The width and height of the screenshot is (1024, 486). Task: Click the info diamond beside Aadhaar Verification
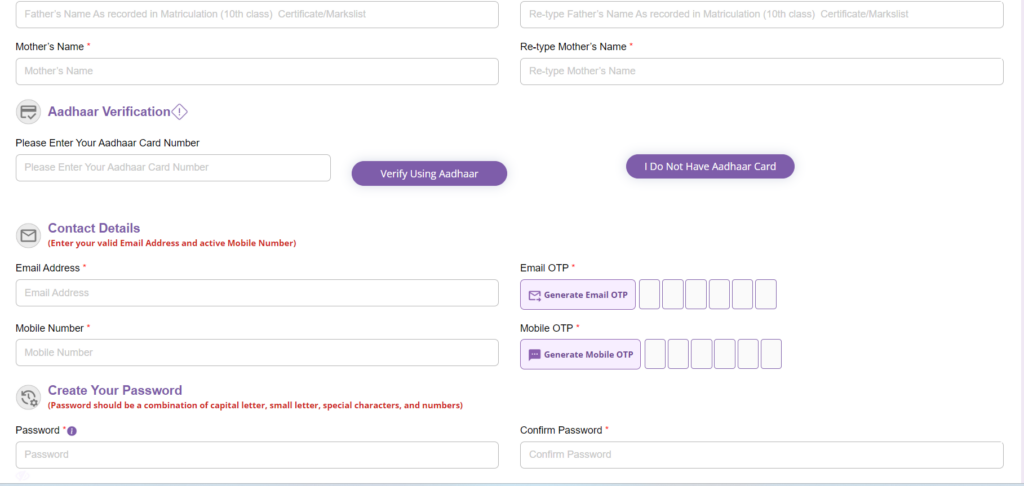(x=180, y=112)
